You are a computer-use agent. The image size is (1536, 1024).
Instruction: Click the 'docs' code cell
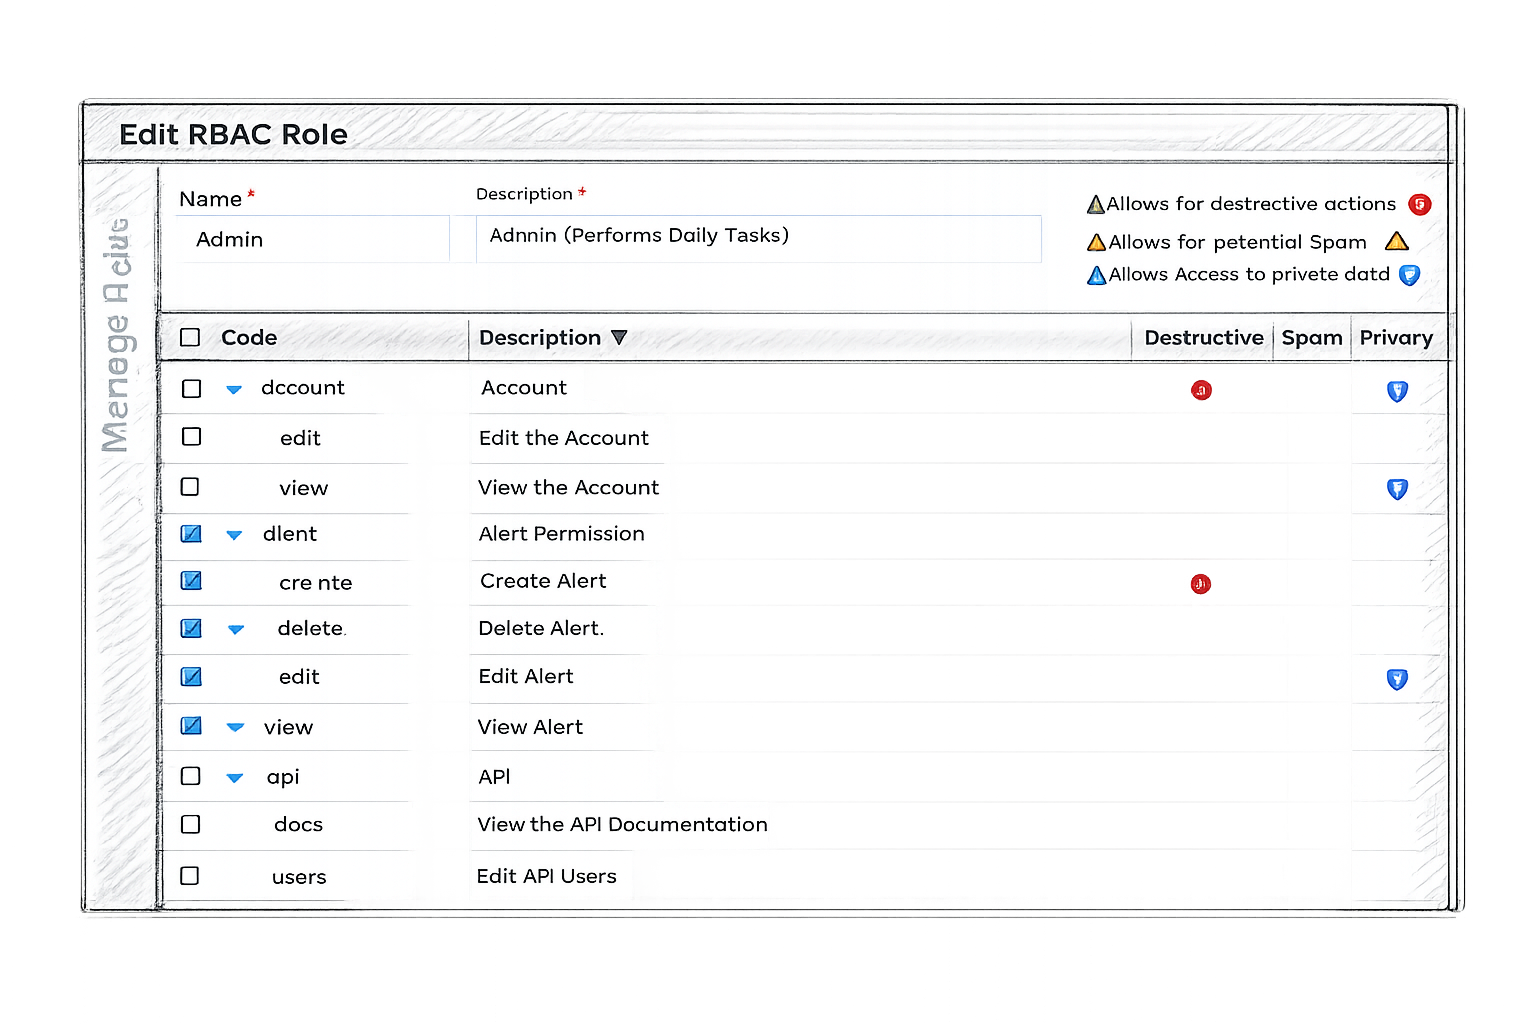(298, 825)
